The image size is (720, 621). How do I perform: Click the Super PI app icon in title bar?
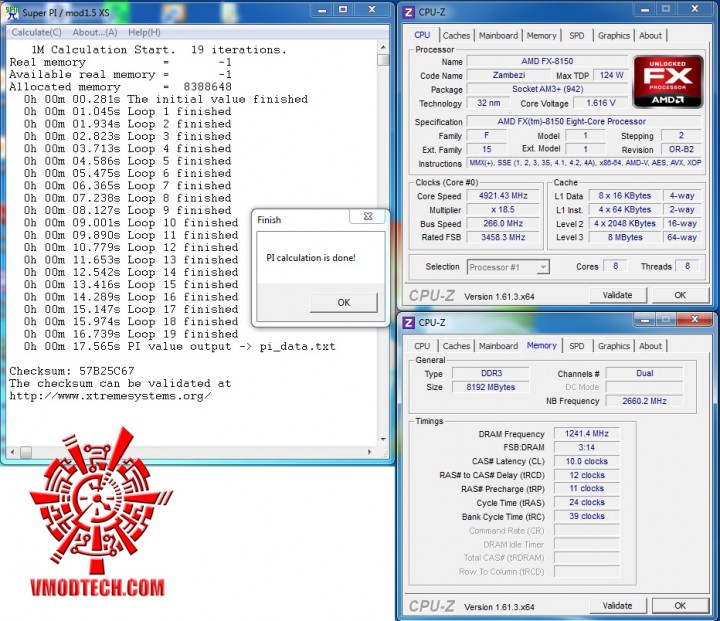pos(12,12)
